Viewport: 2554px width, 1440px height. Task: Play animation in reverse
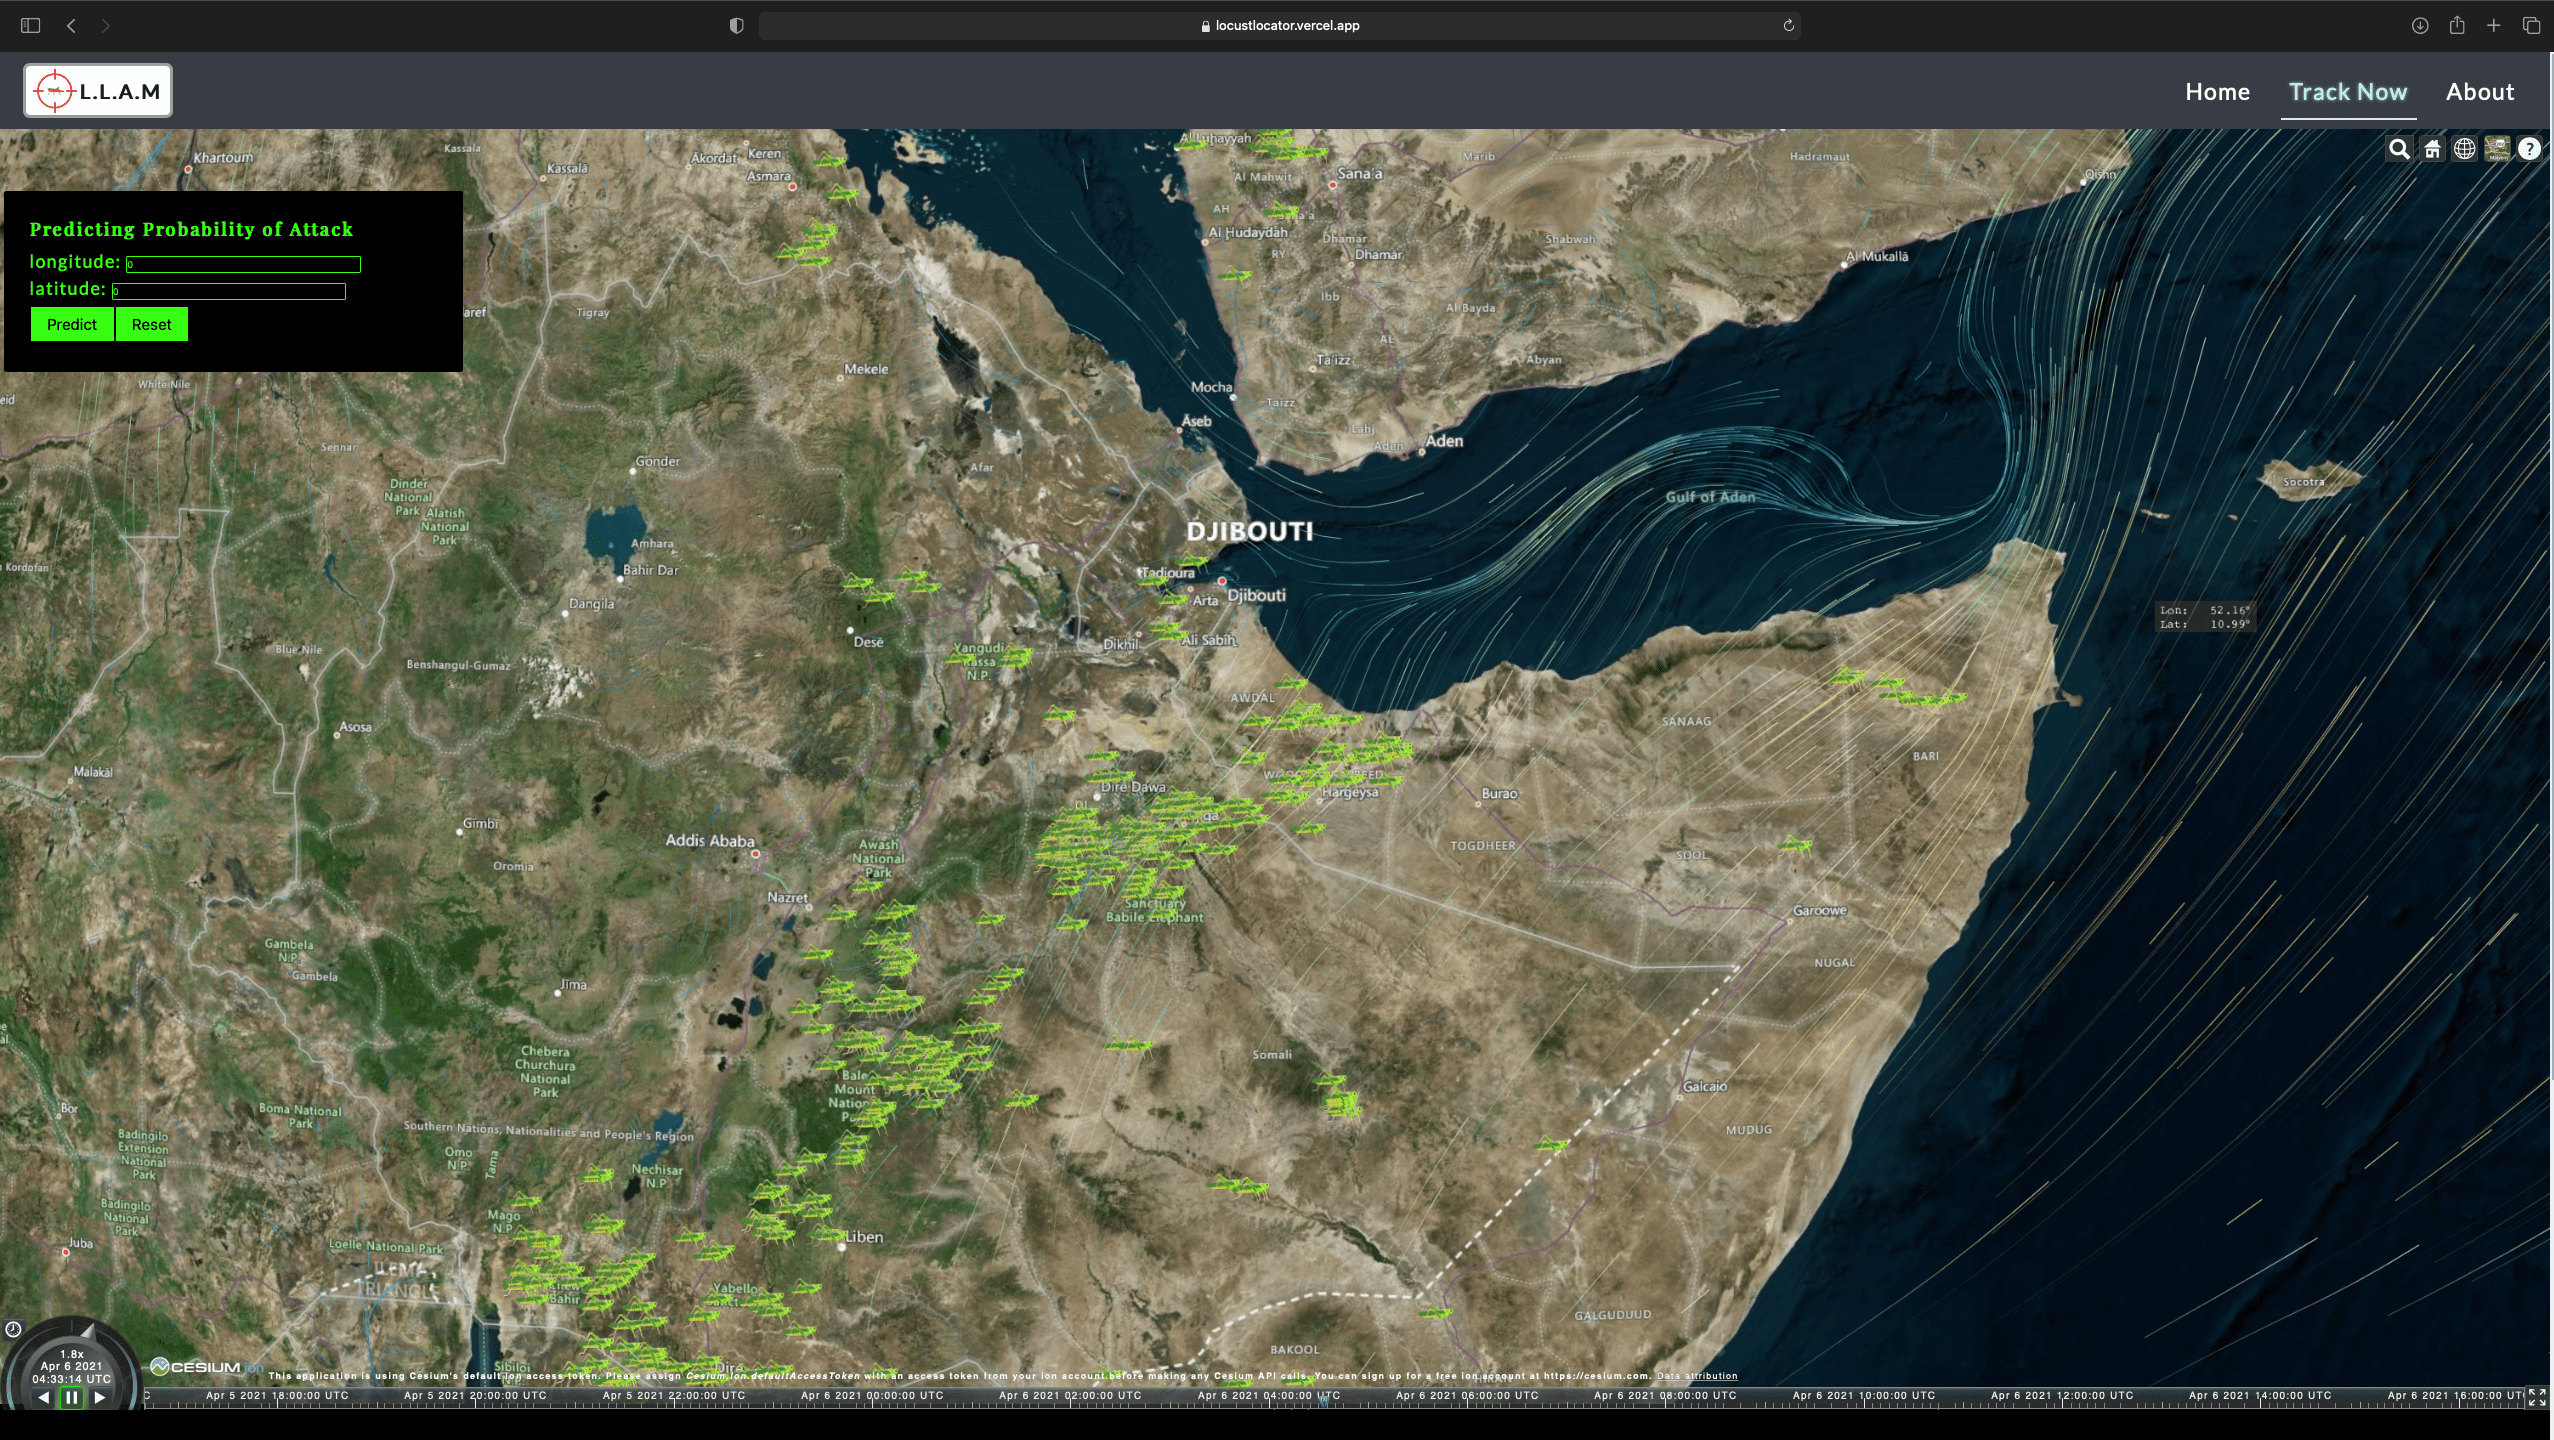pos(43,1398)
